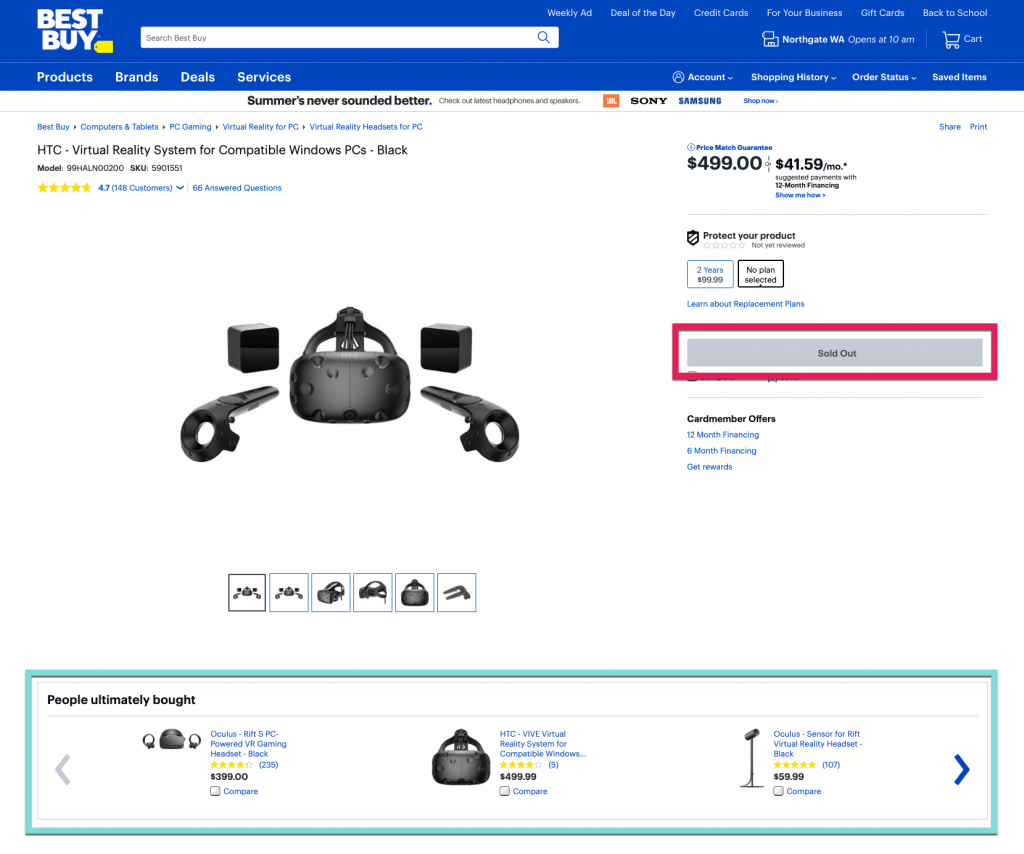This screenshot has width=1024, height=854.
Task: Check Compare for Oculus Sensor
Action: pyautogui.click(x=778, y=791)
